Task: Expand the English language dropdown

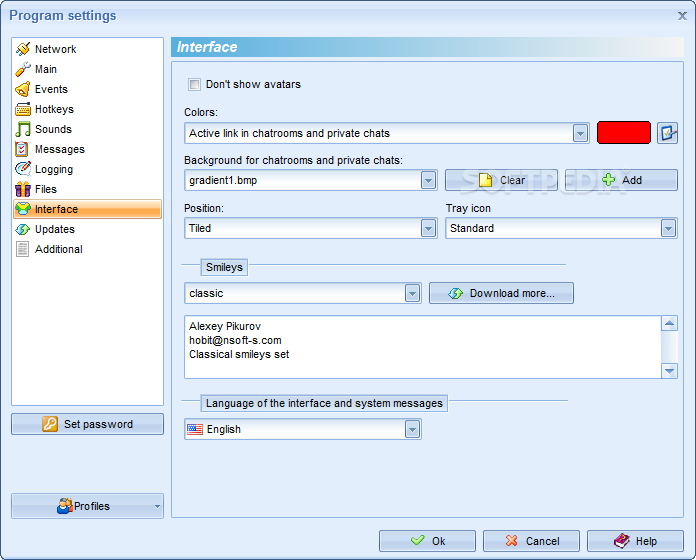Action: (x=412, y=429)
